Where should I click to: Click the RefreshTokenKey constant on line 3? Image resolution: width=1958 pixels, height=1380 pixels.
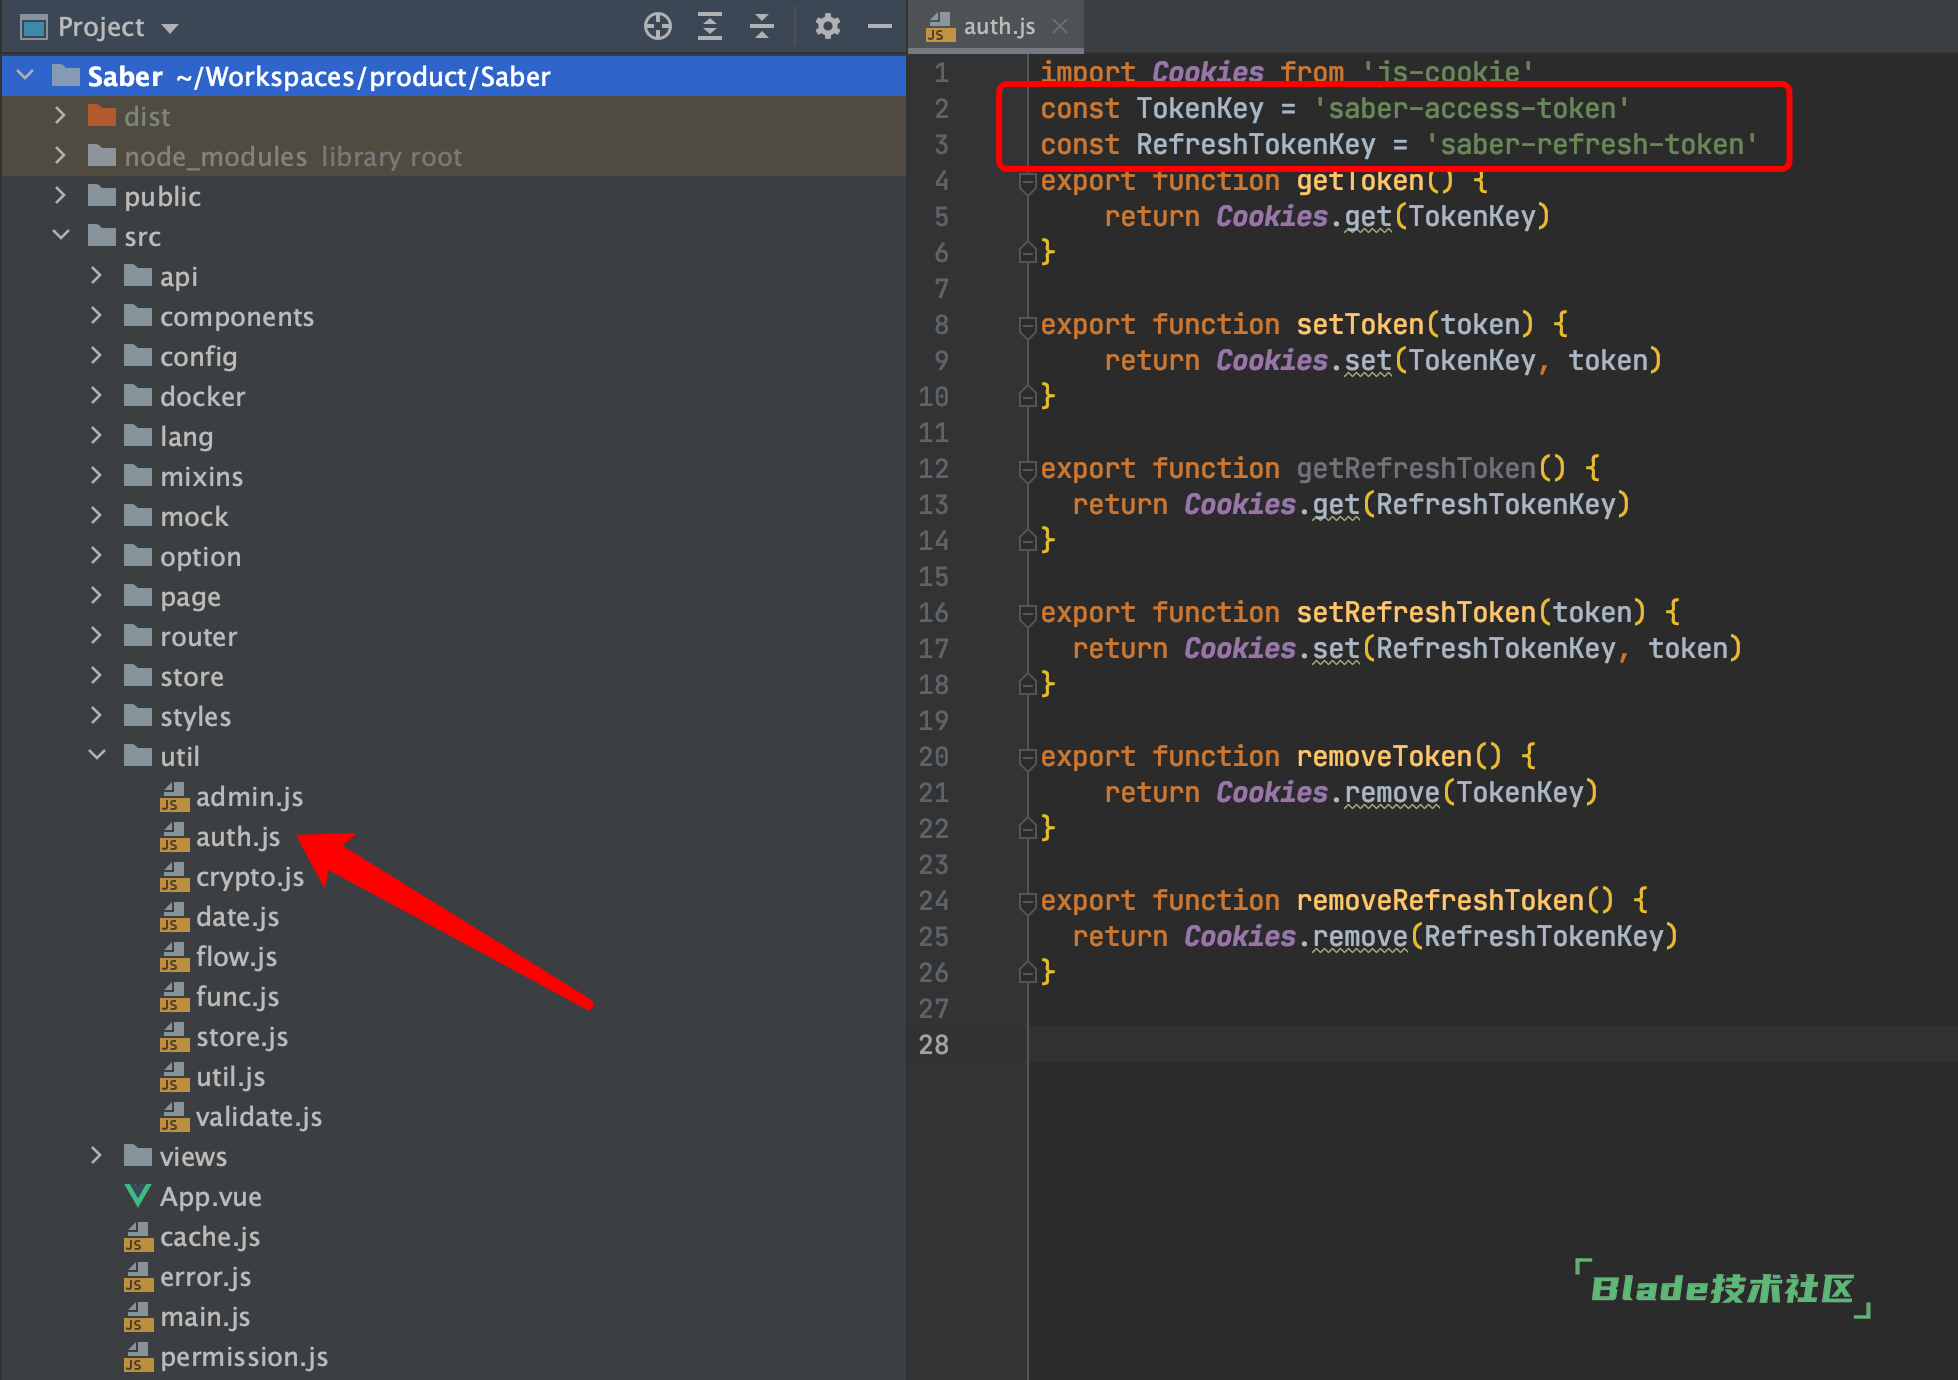(1255, 145)
